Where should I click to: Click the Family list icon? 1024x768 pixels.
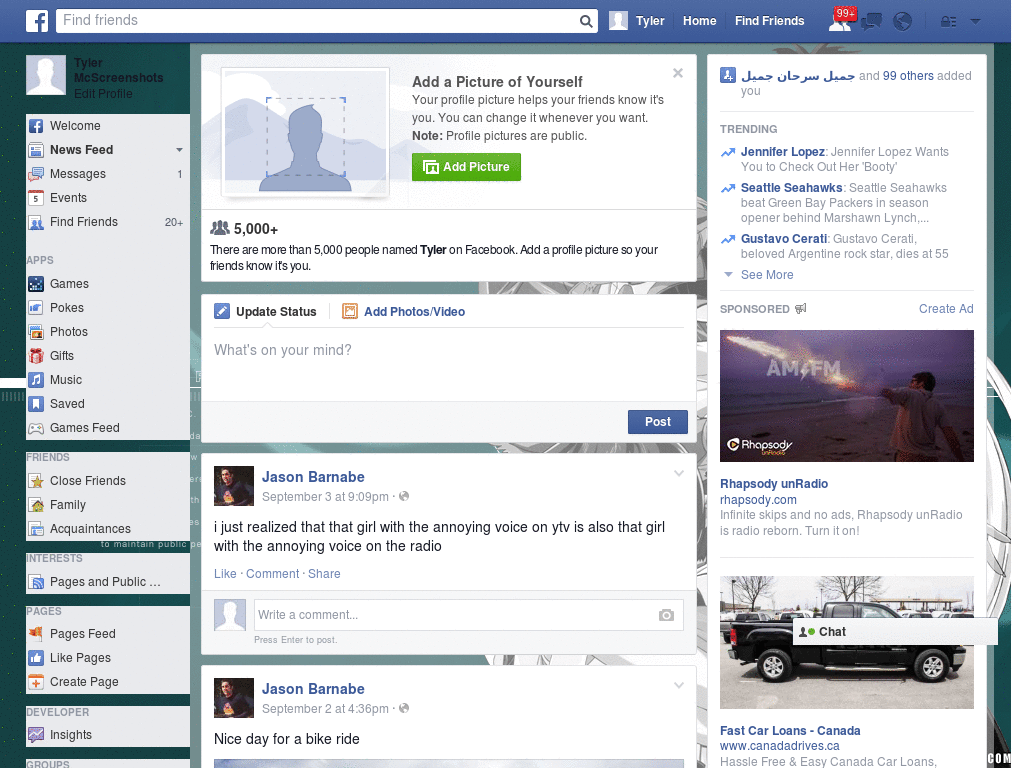[x=36, y=505]
